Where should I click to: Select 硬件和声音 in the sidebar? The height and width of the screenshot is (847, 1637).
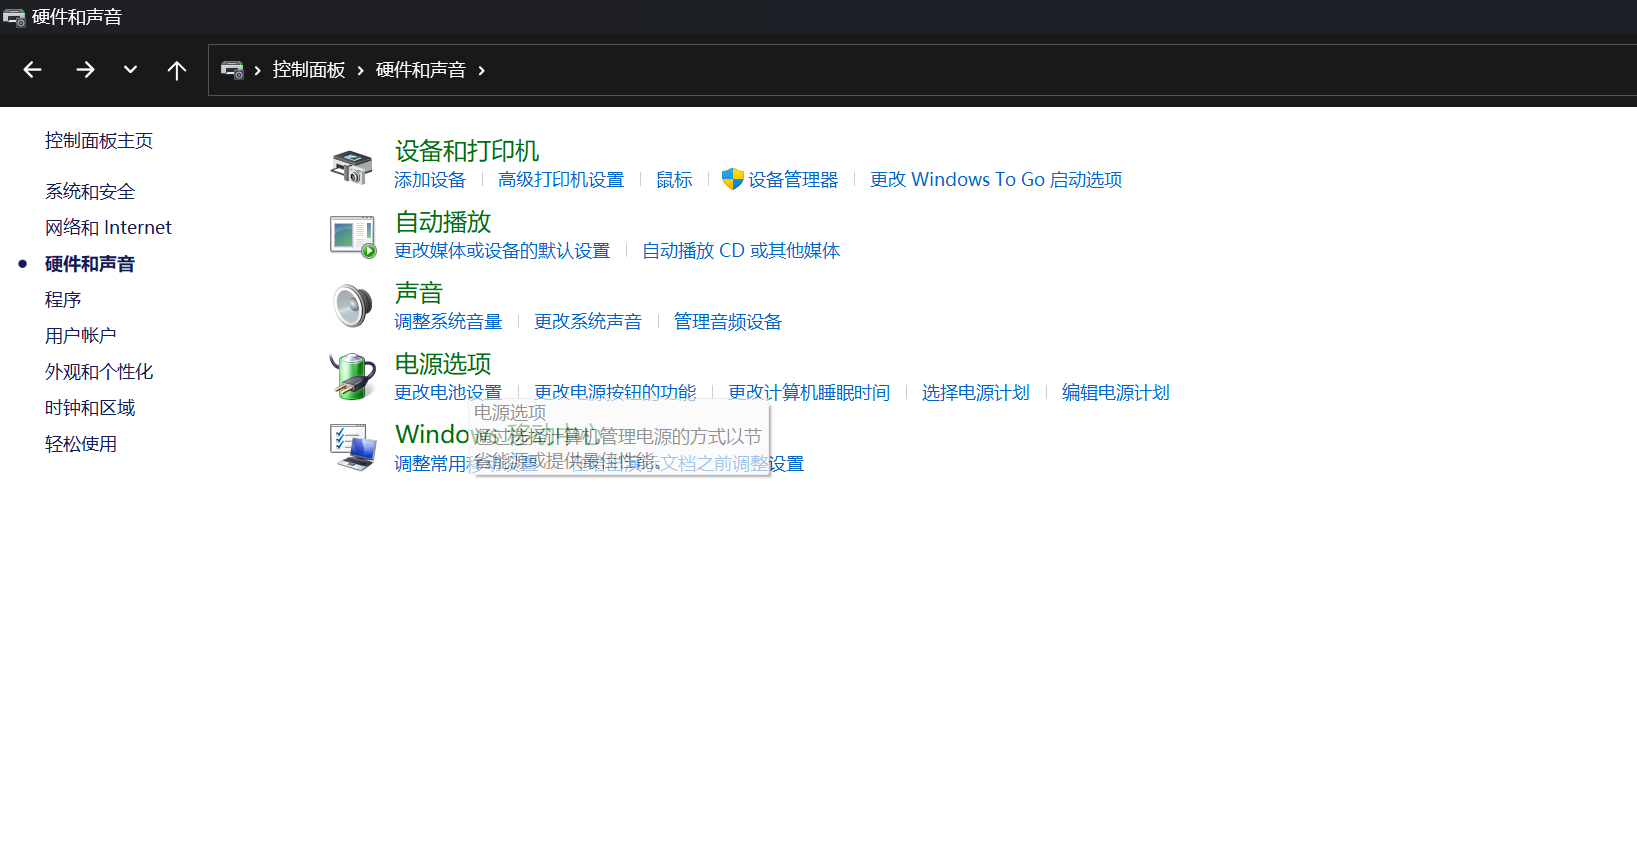click(x=90, y=264)
